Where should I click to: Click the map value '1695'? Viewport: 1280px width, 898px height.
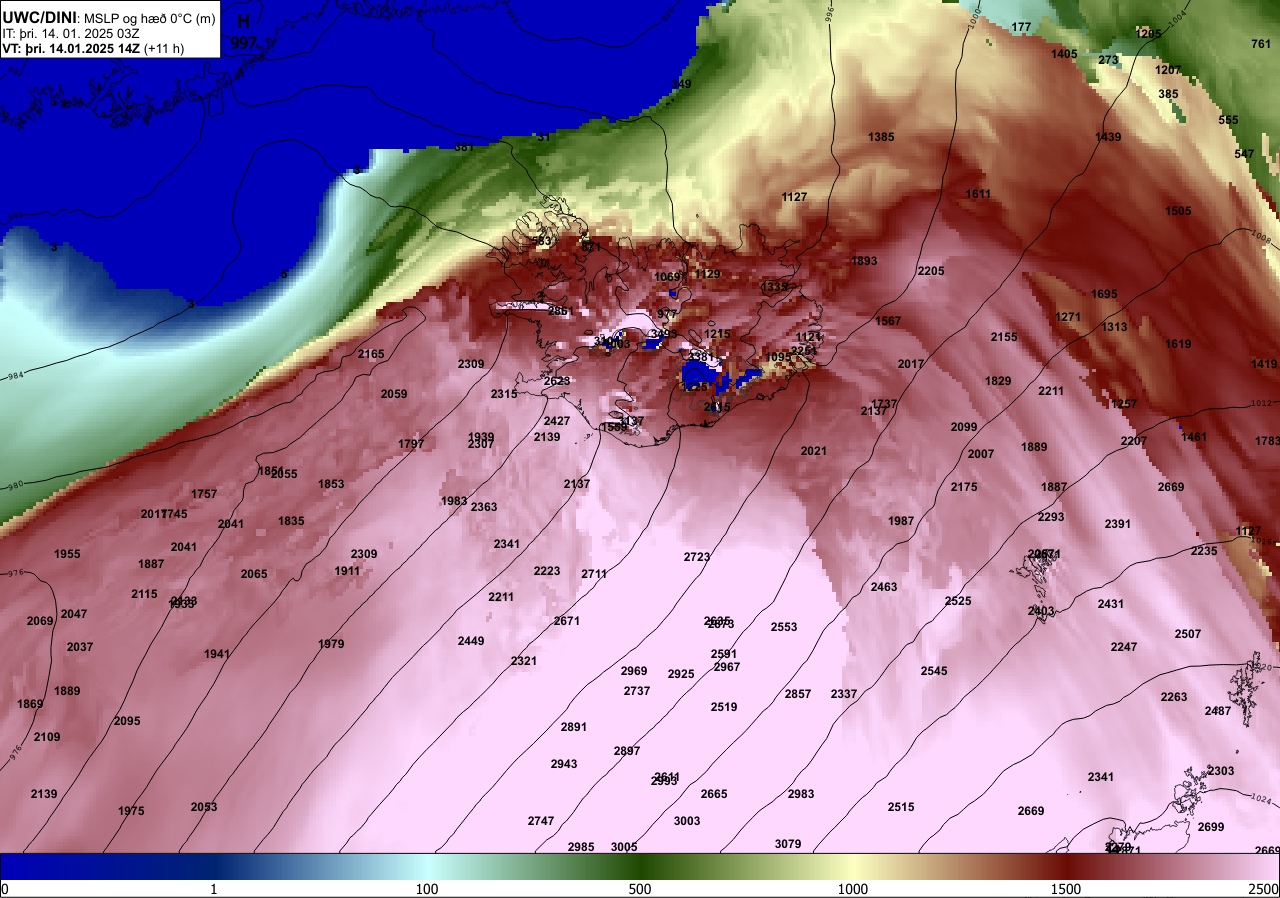1104,294
